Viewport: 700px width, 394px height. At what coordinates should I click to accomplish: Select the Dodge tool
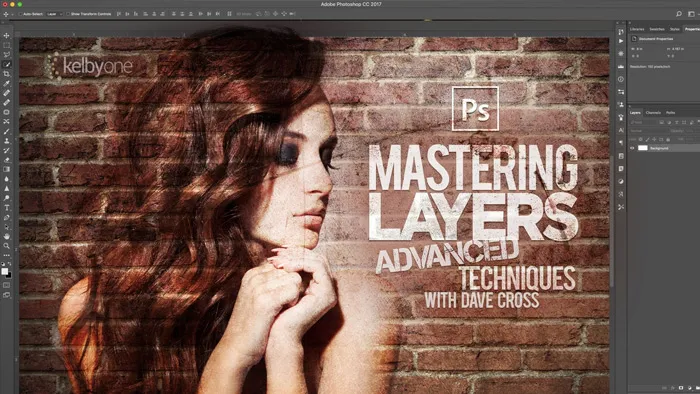click(6, 198)
